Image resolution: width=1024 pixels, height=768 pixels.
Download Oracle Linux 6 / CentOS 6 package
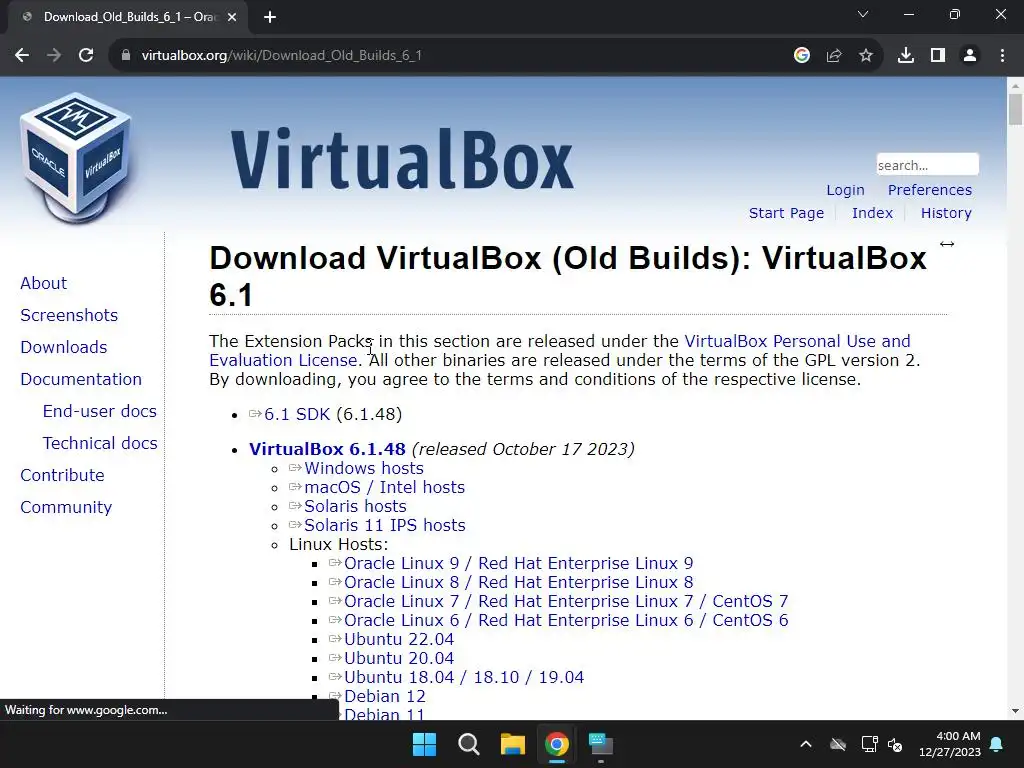click(566, 620)
